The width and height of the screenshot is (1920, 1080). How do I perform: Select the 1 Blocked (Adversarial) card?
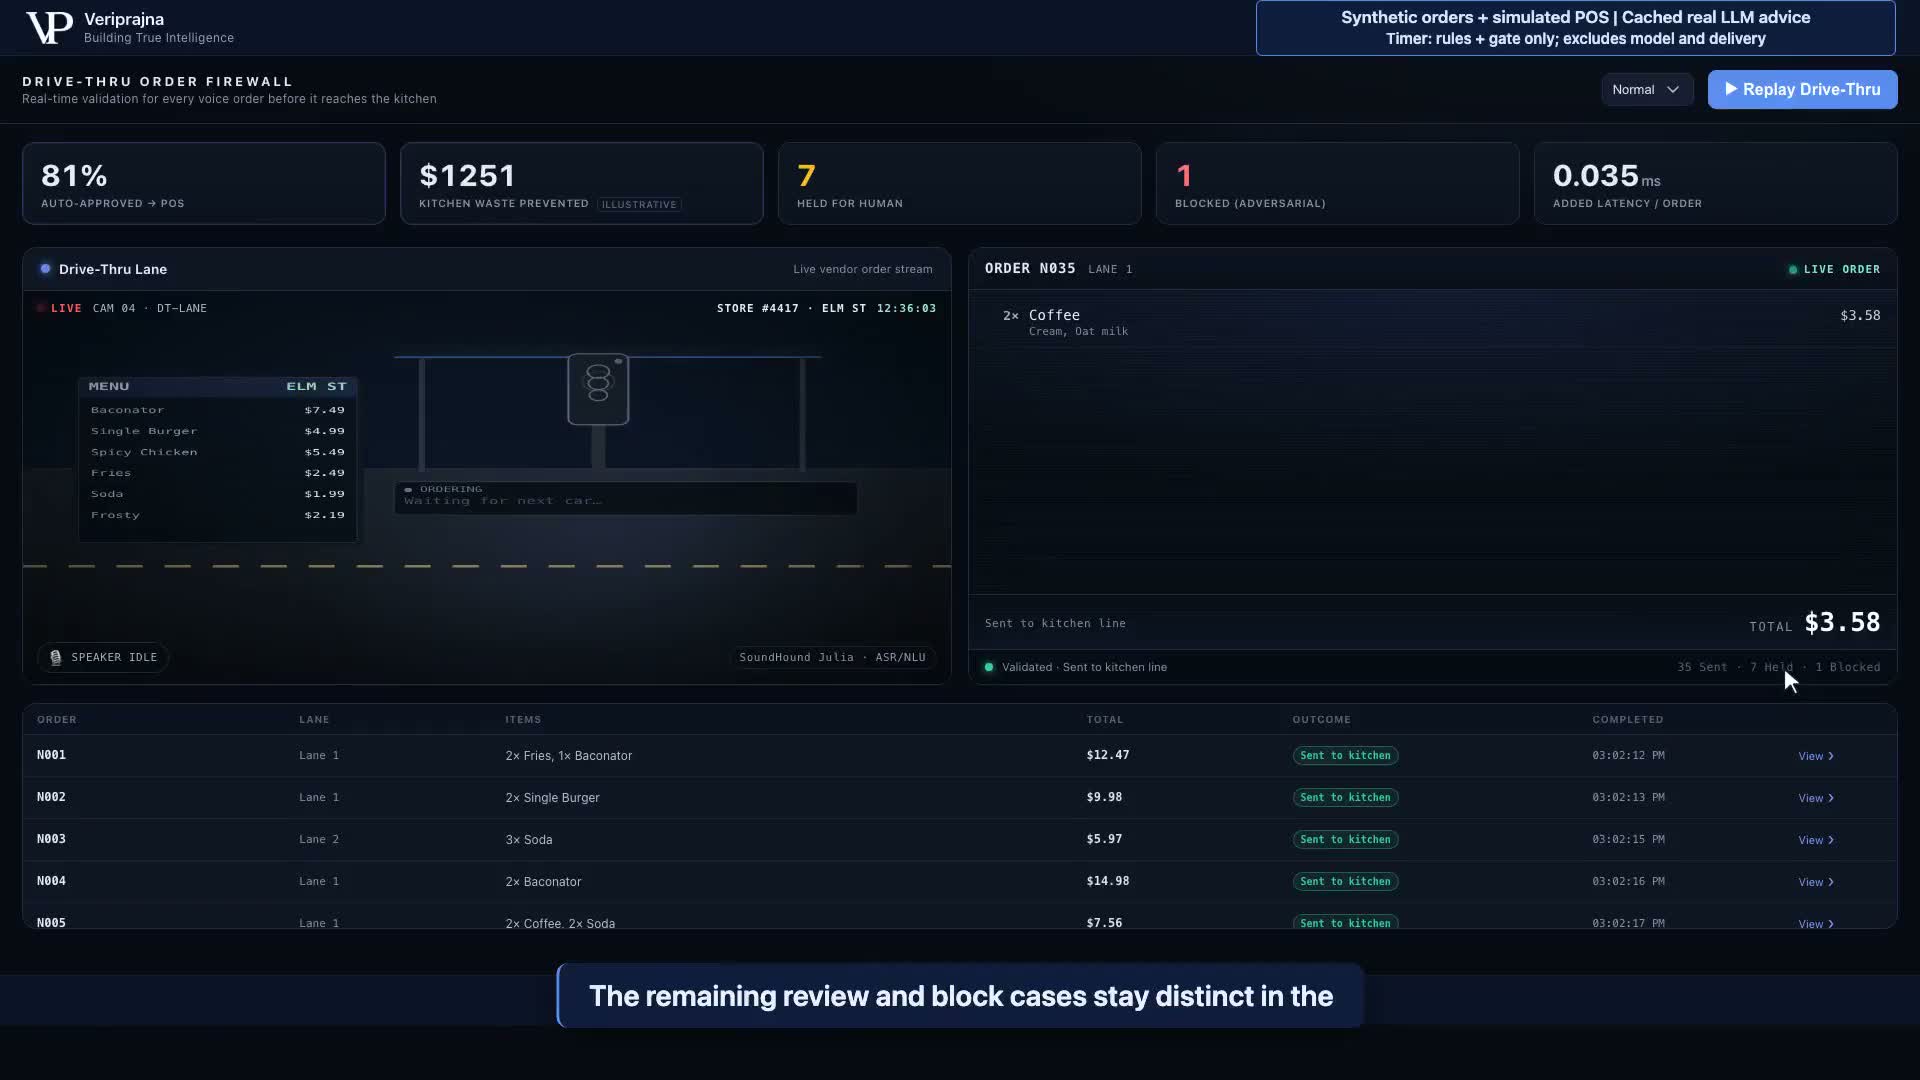1338,183
